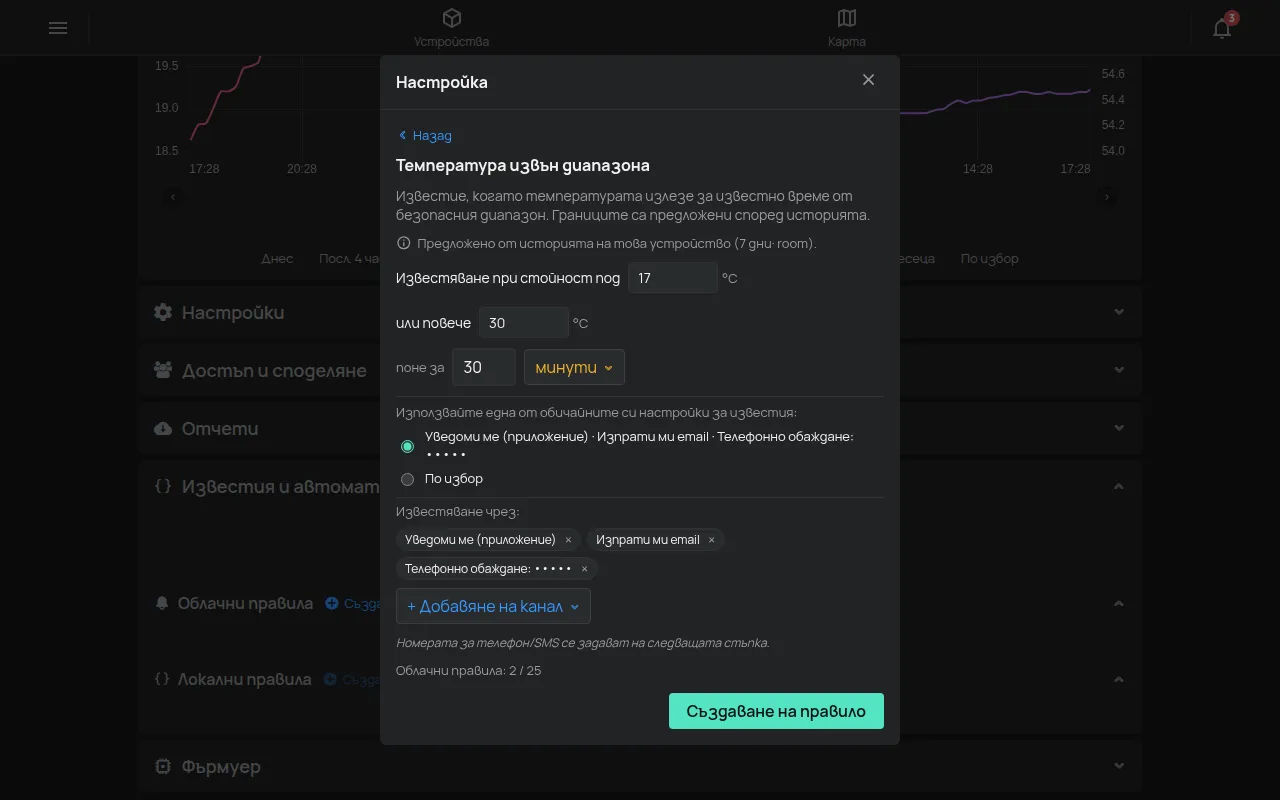This screenshot has width=1280, height=800.
Task: Click the Облачни правила: 2 / 25 text
Action: click(x=469, y=670)
